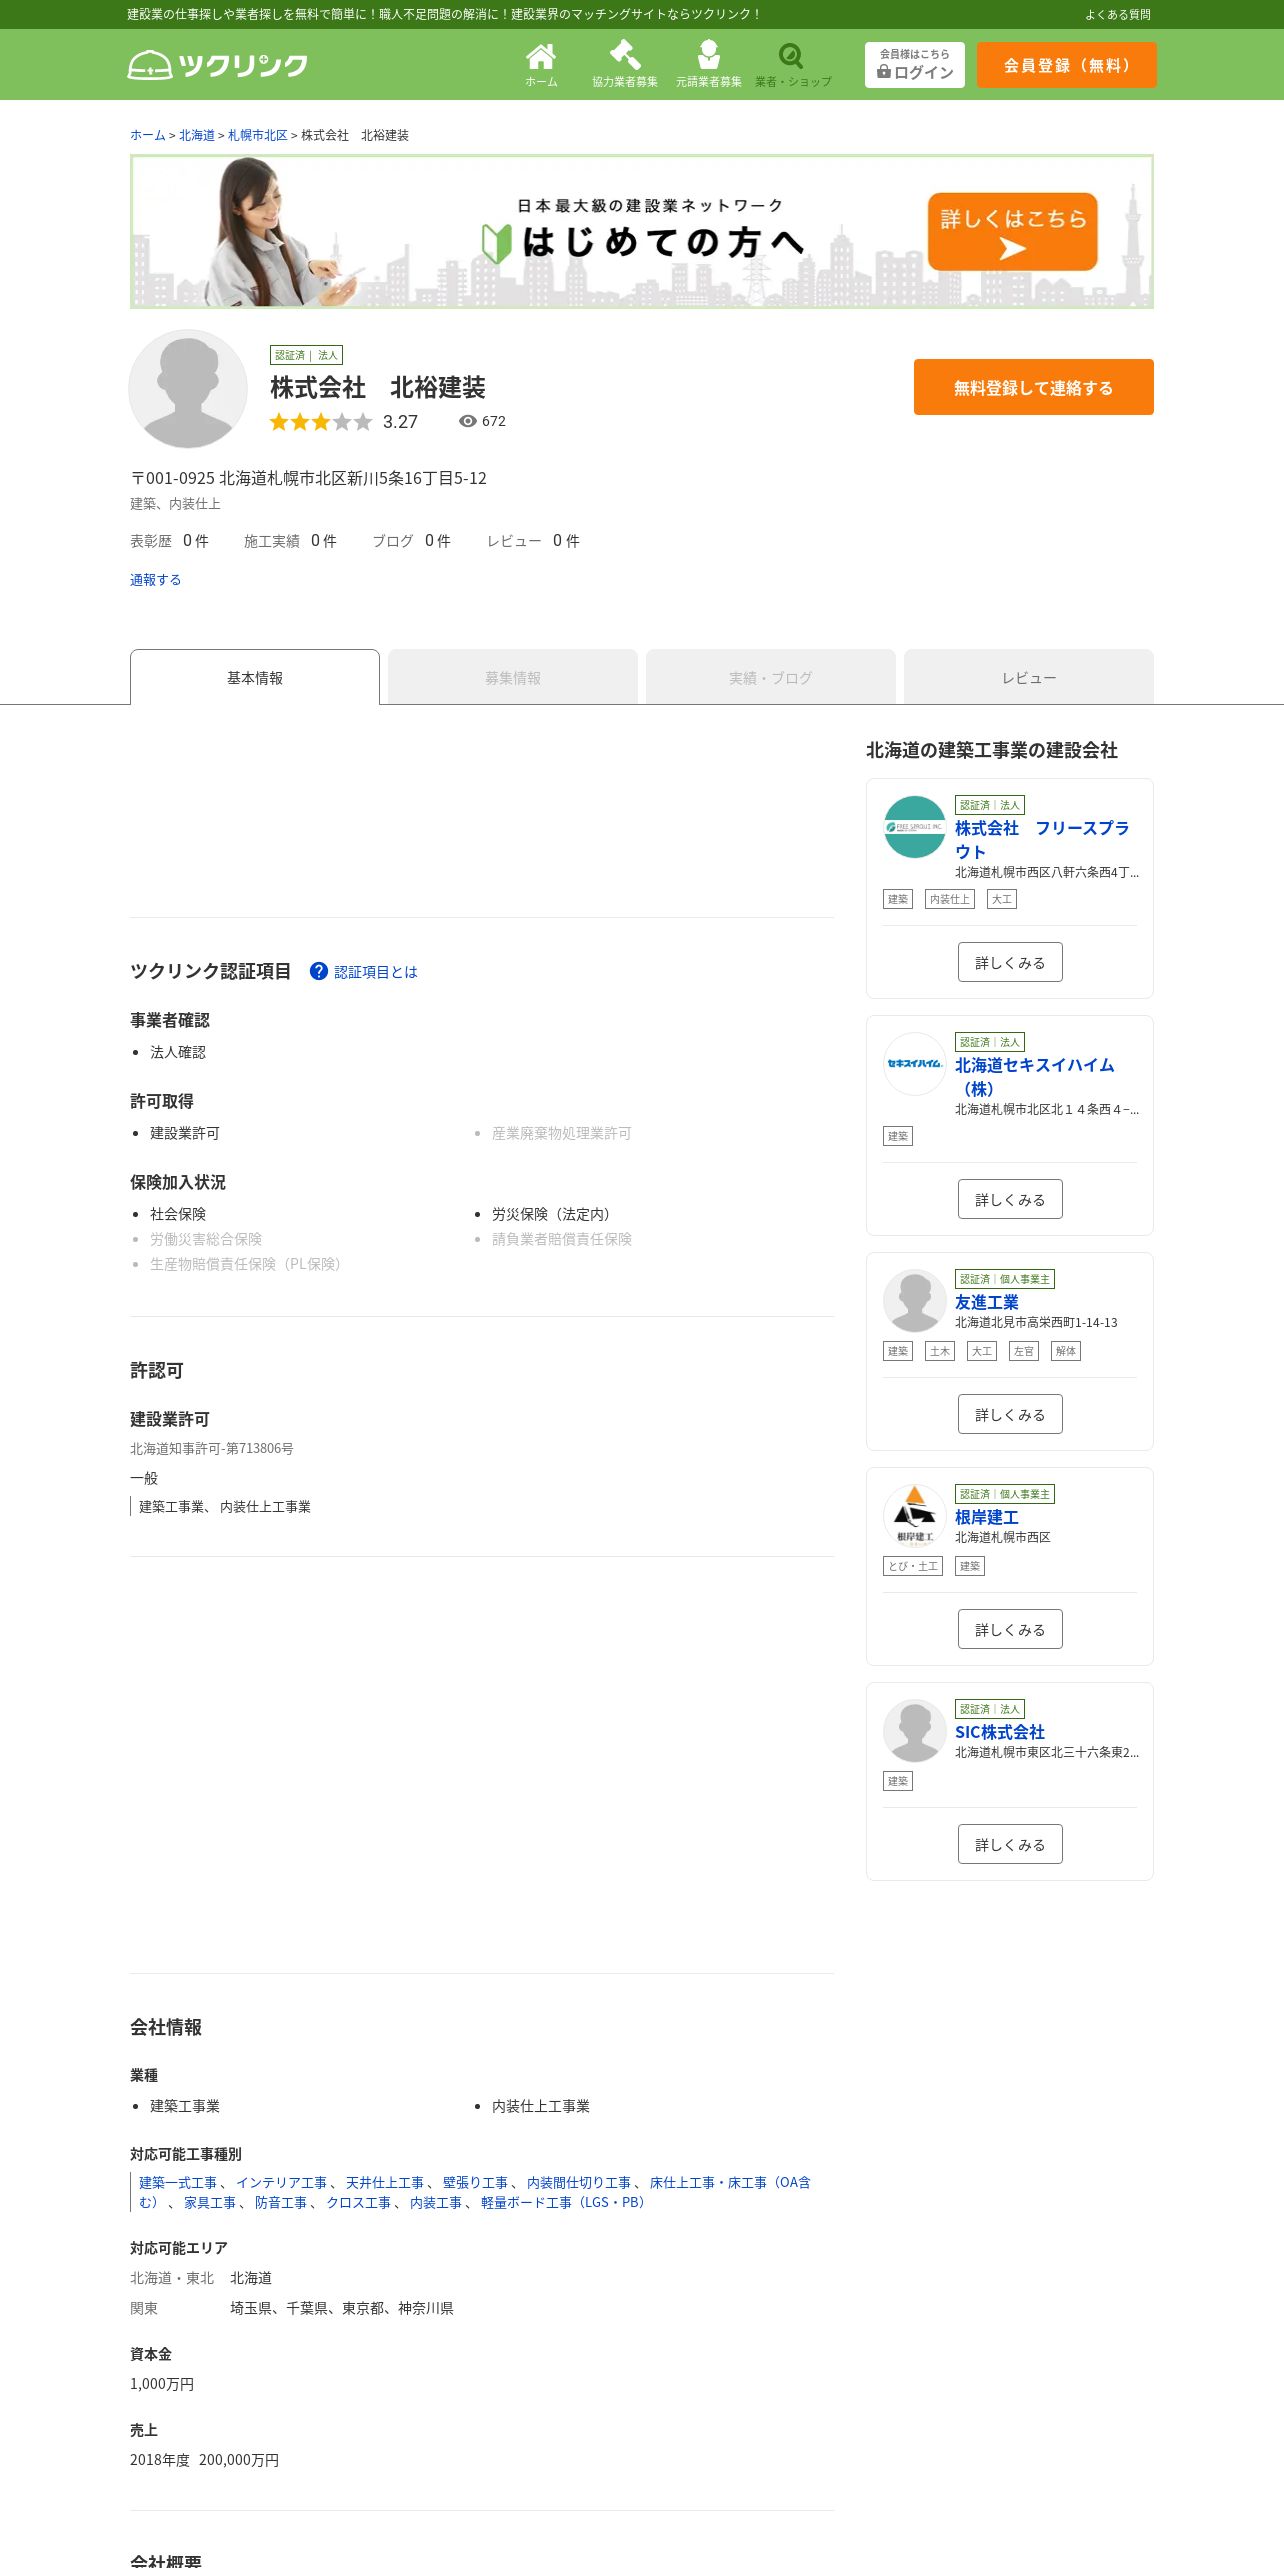Open クロス工事 link
Viewport: 1284px width, 2568px height.
click(359, 2202)
